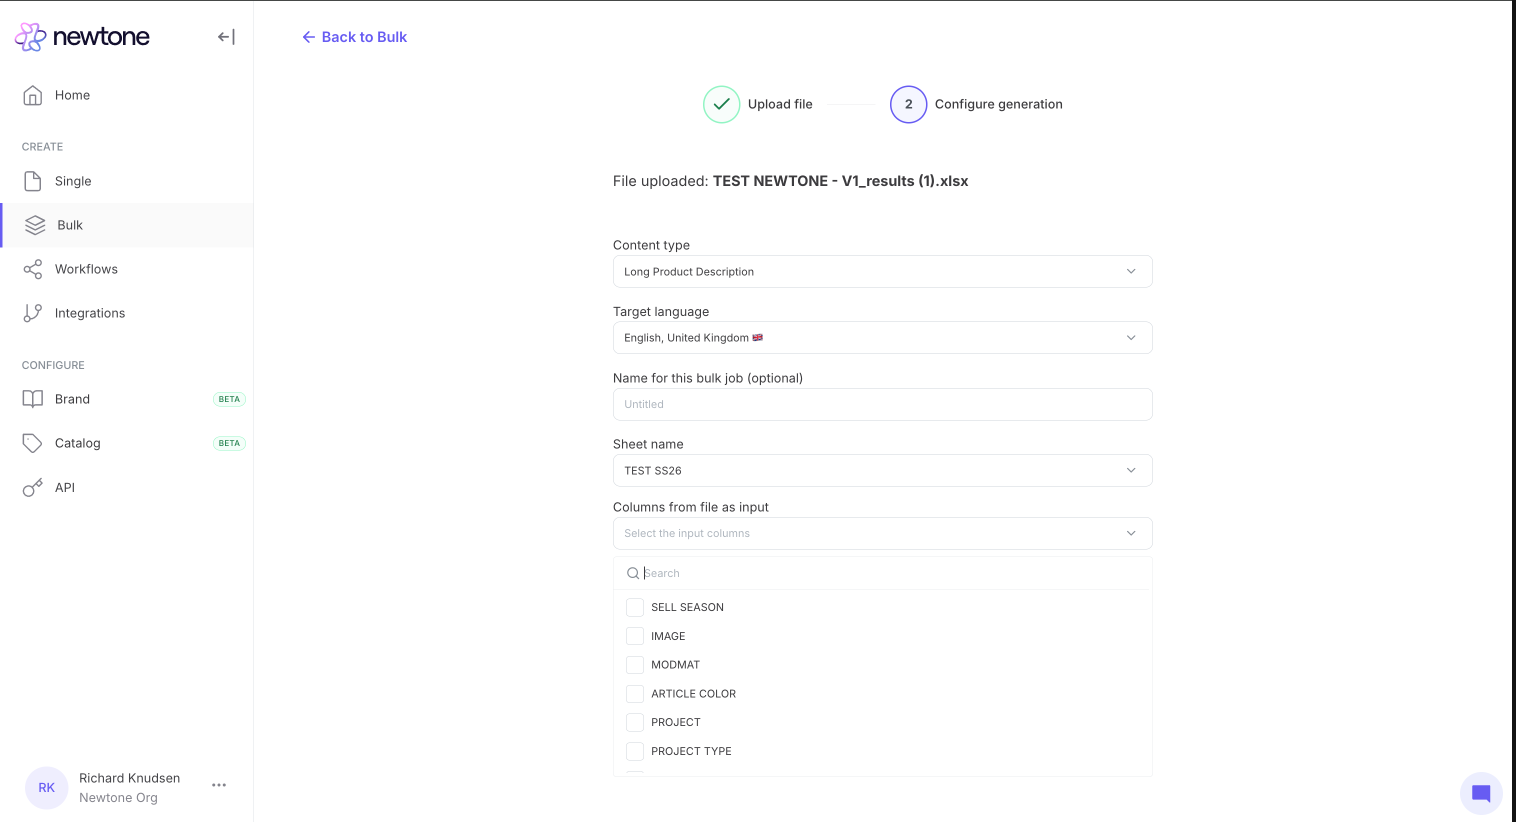Click the newtone logo
1516x822 pixels.
[x=82, y=37]
